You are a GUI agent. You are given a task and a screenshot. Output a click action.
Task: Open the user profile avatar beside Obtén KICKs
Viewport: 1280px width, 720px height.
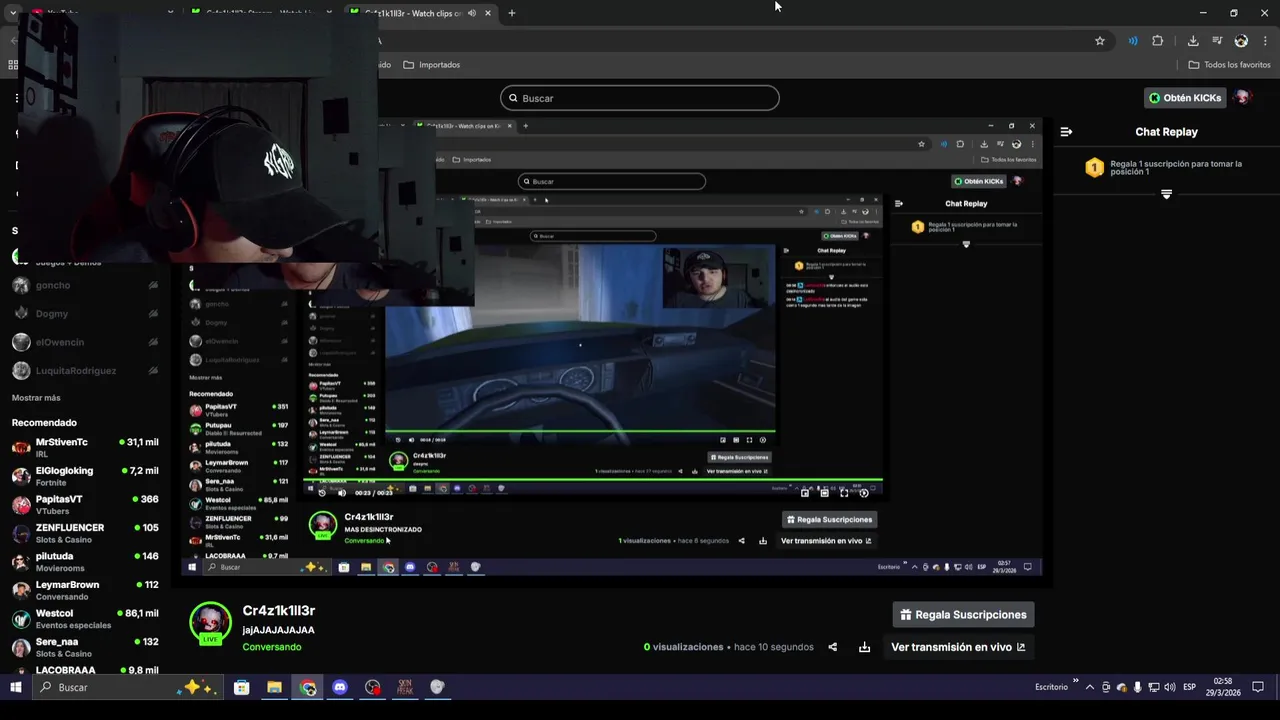[x=1242, y=98]
